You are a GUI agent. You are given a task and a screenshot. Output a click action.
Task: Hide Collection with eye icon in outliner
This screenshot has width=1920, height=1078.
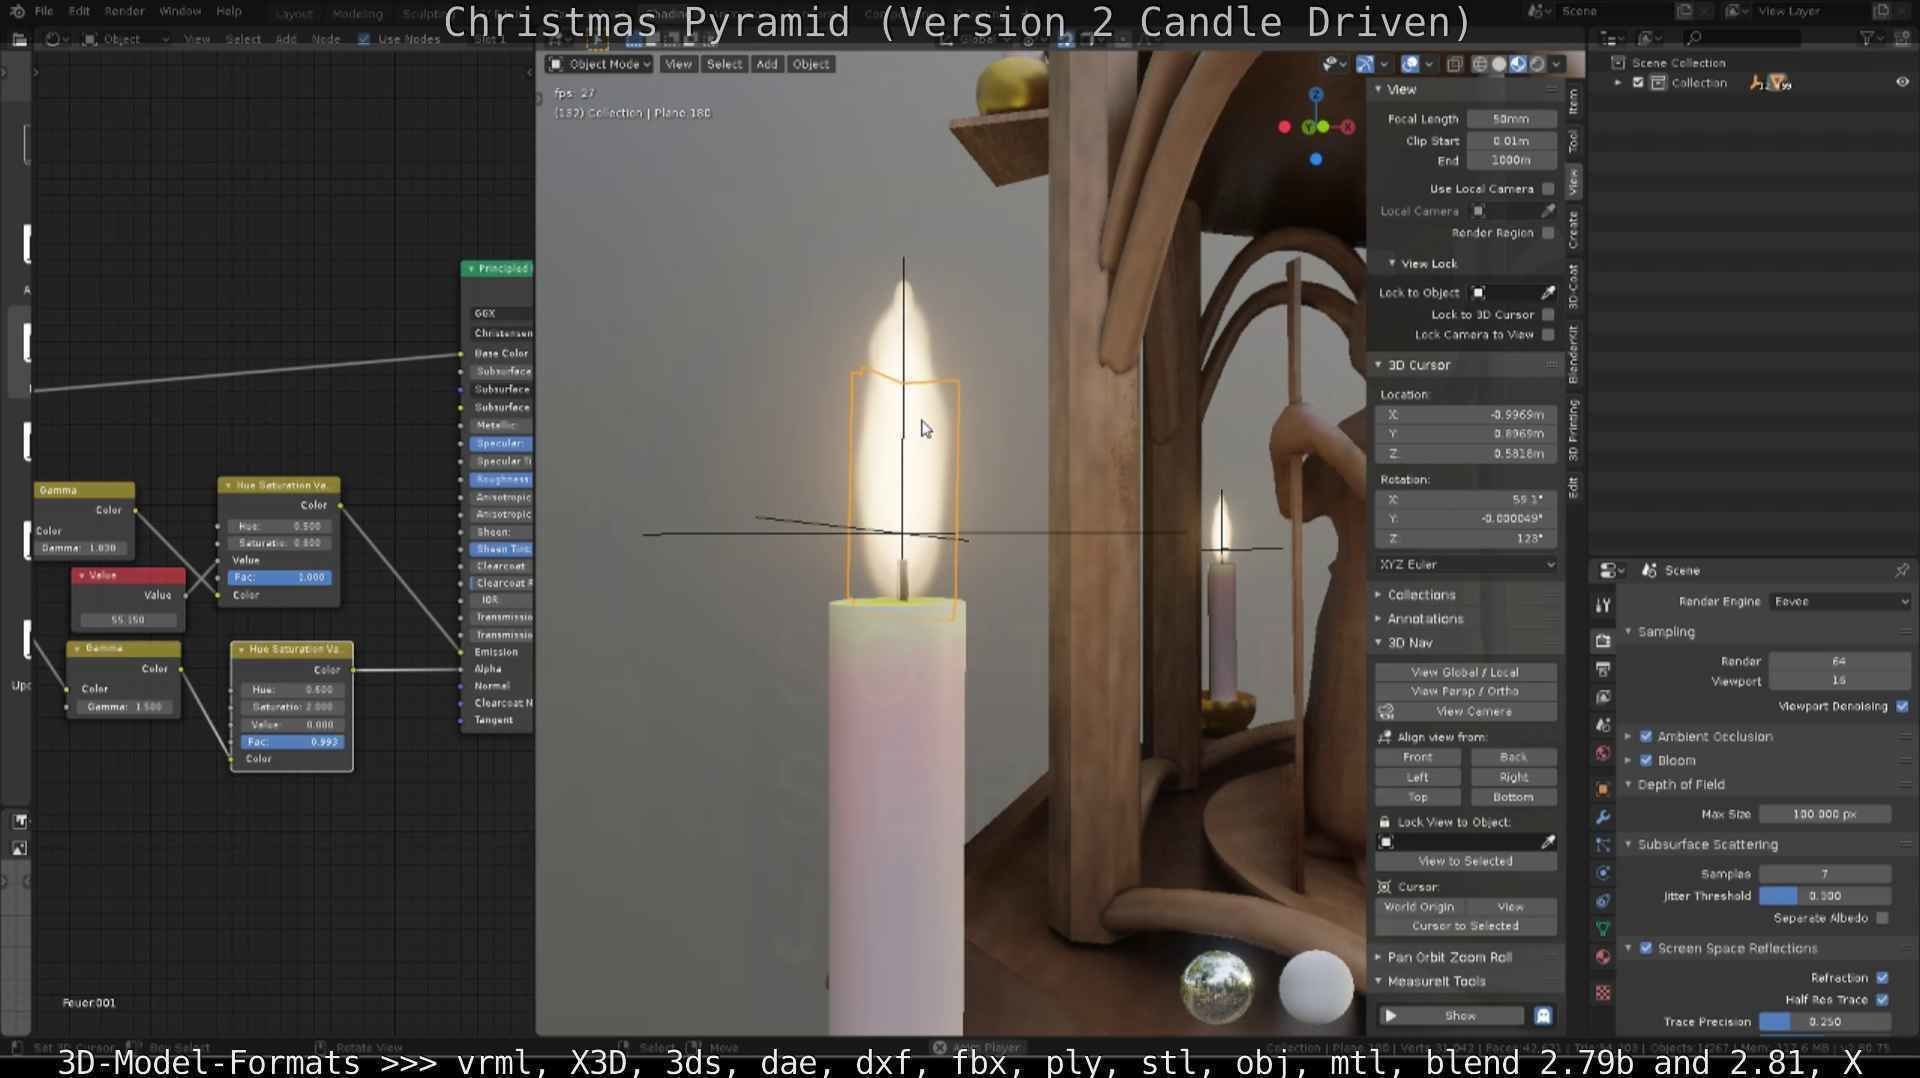click(1902, 83)
